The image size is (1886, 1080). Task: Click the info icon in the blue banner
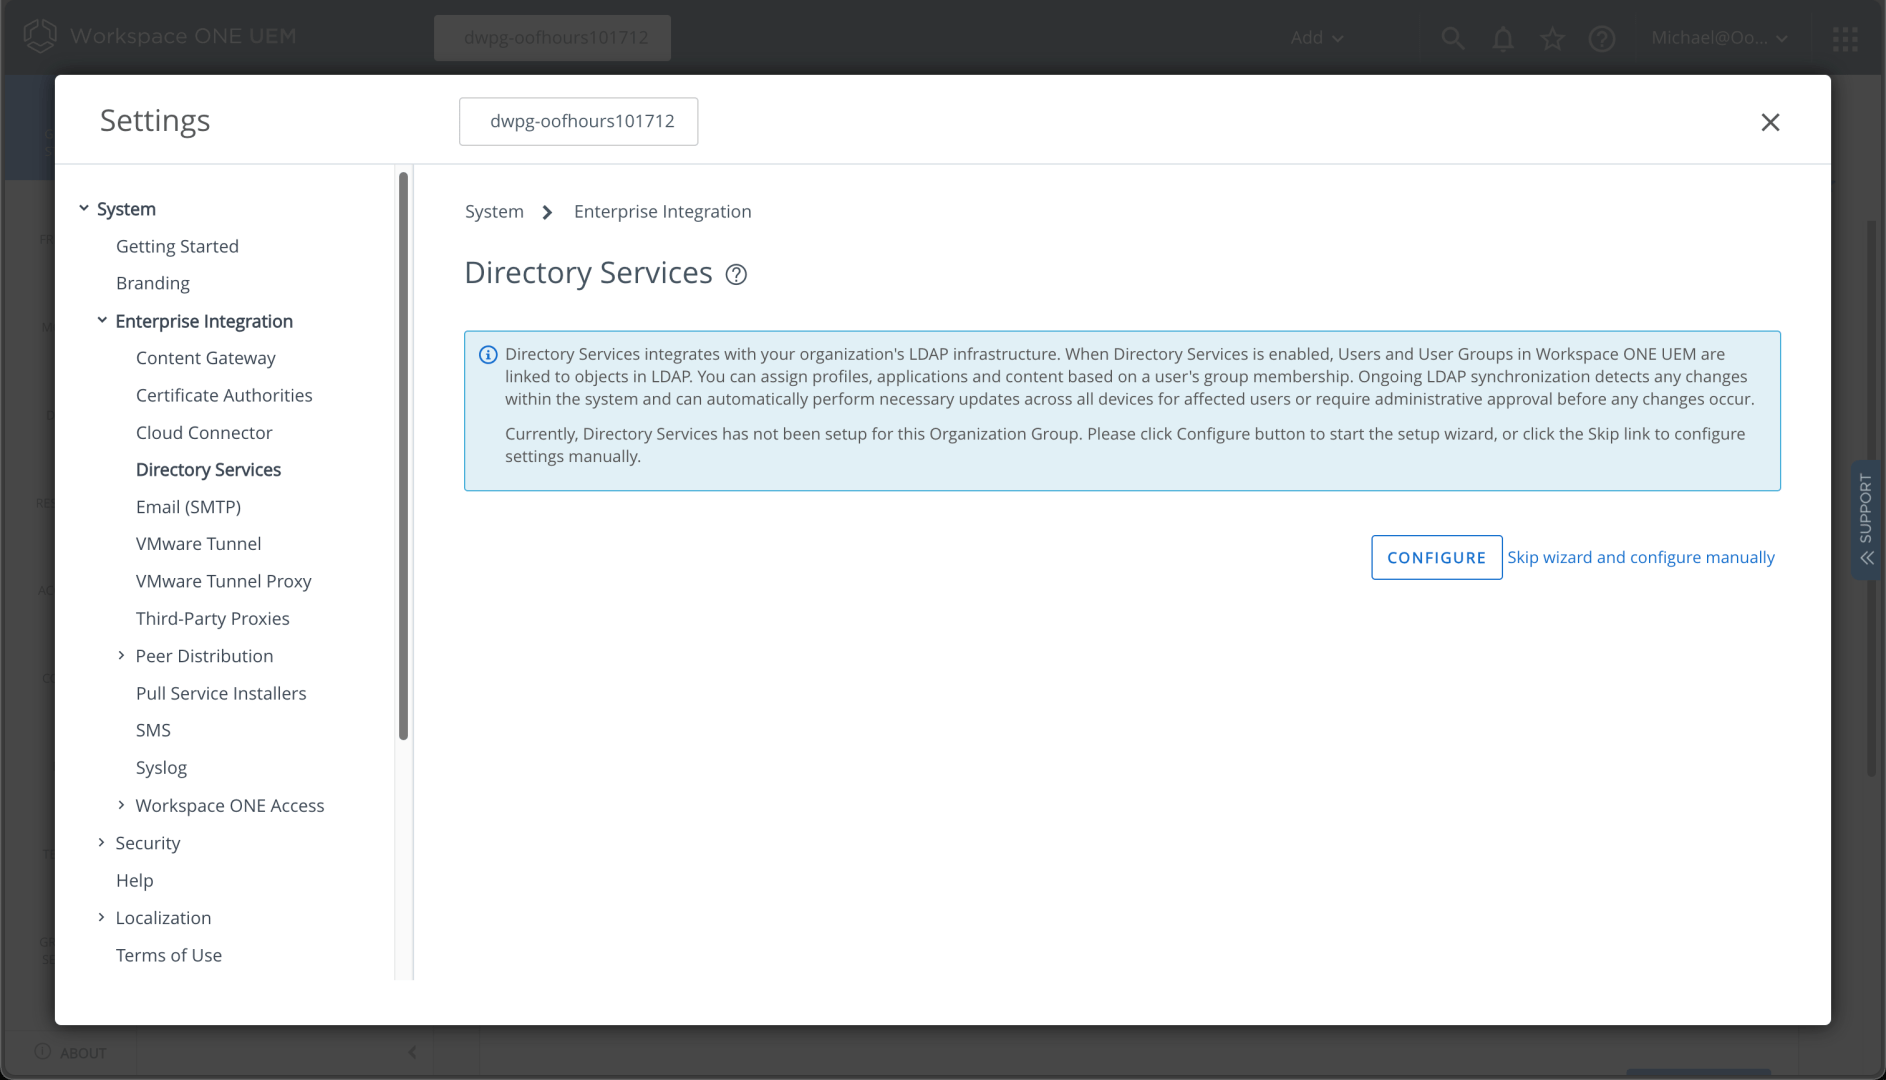pos(488,355)
